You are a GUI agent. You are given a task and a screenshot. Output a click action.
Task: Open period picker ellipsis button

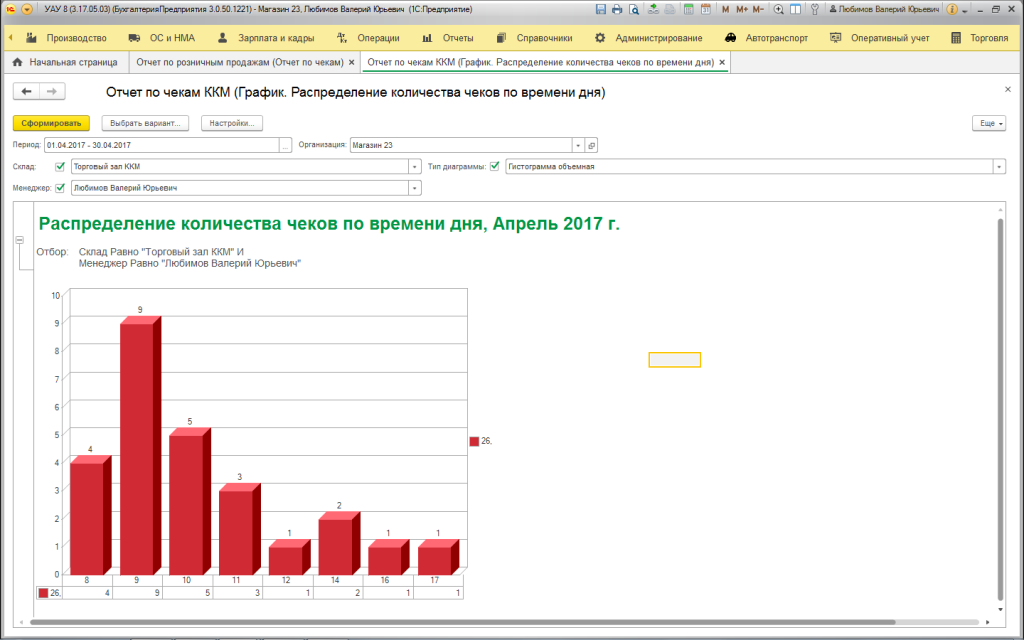coord(285,145)
